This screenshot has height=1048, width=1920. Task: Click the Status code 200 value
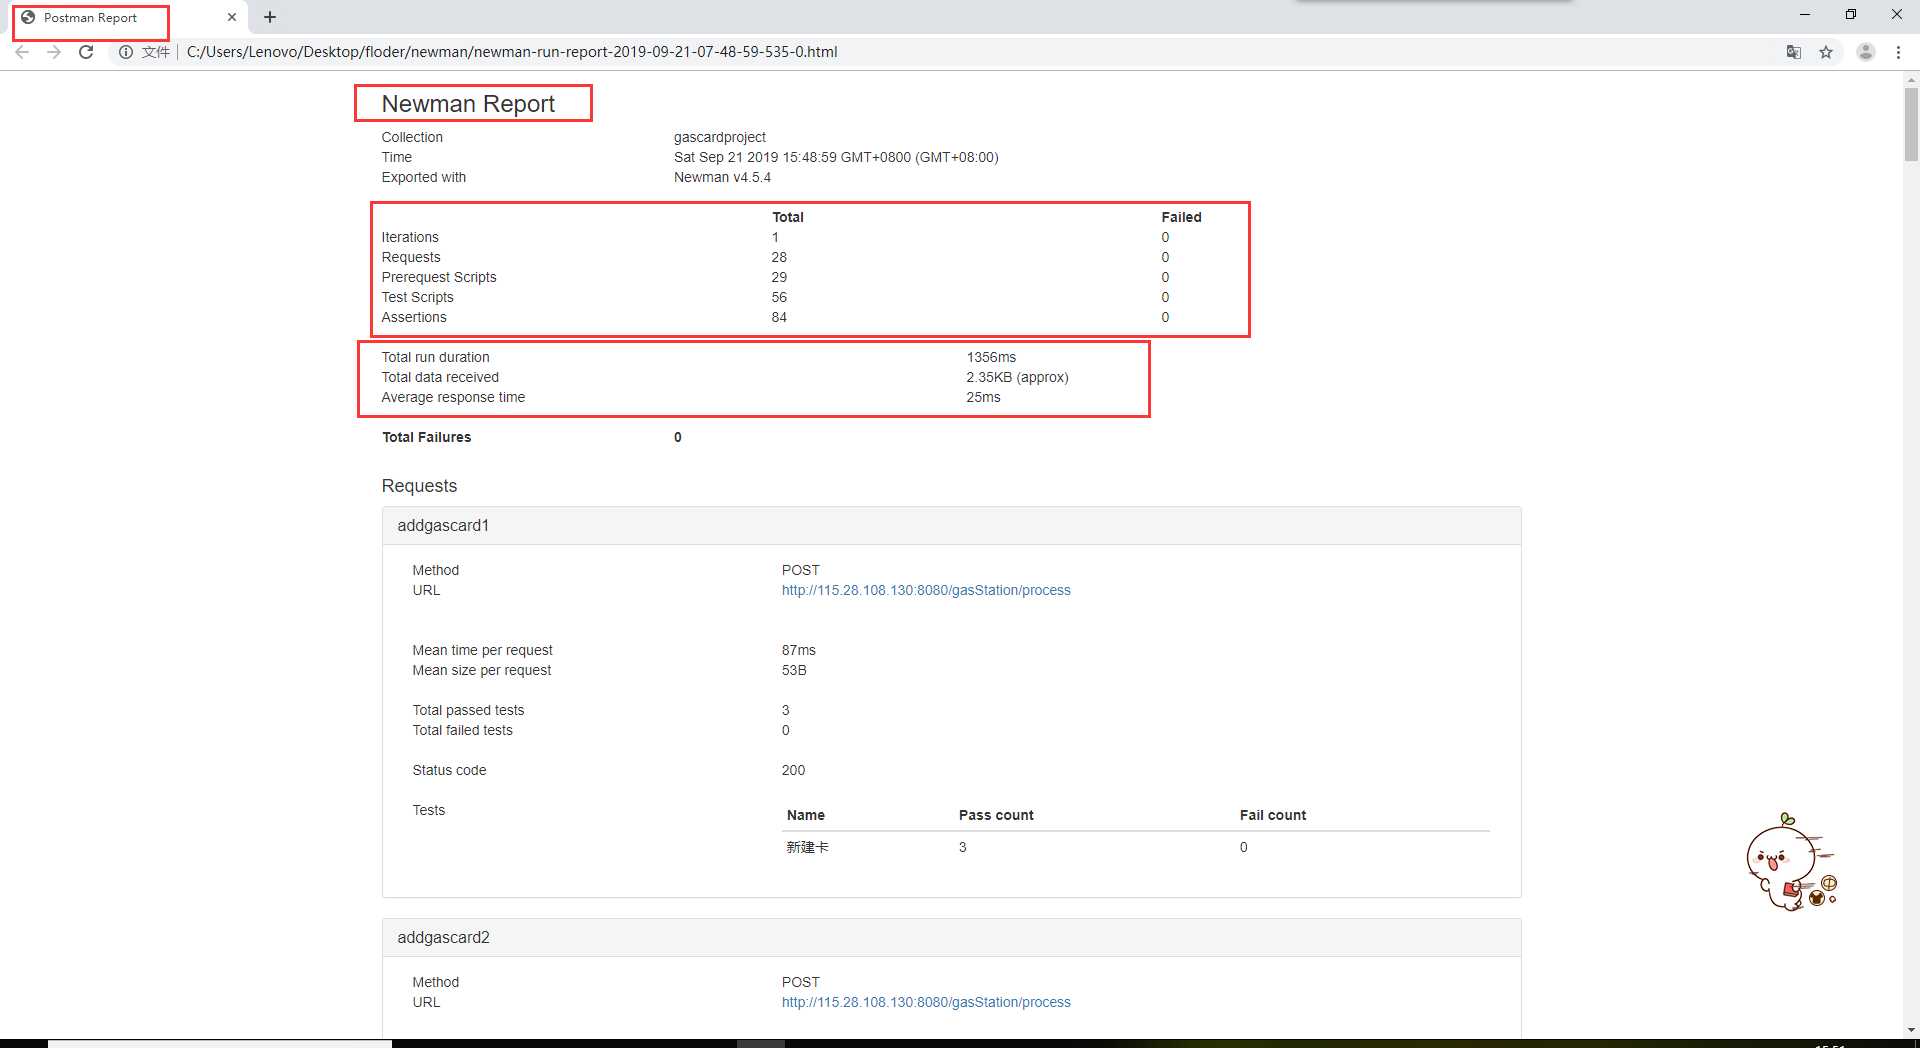coord(793,770)
